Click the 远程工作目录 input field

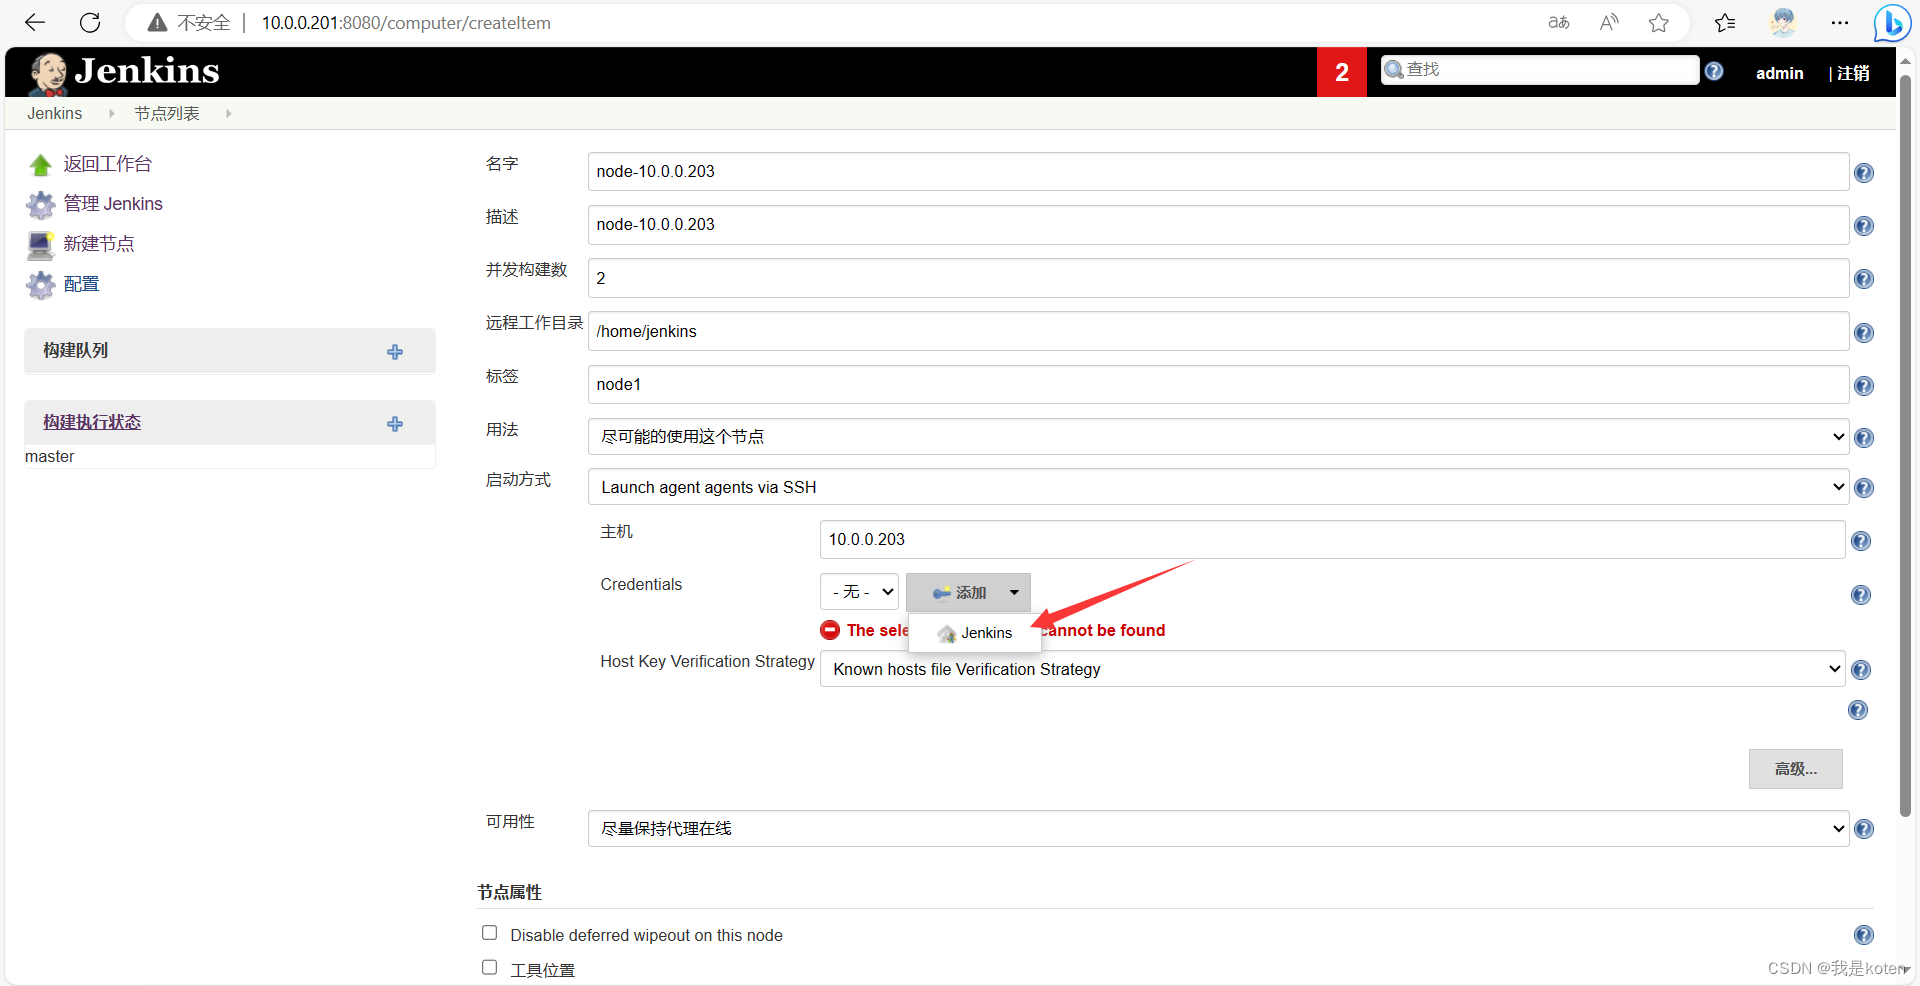pyautogui.click(x=1218, y=331)
